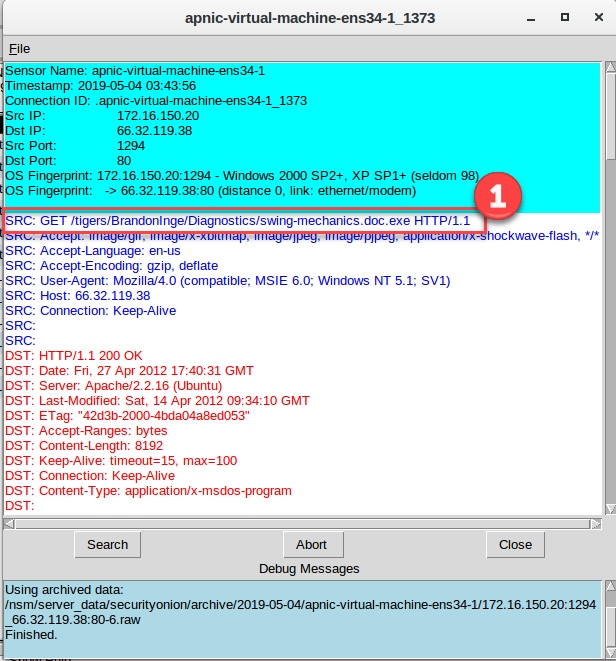Minimize the transcript window
This screenshot has width=616, height=661.
pyautogui.click(x=531, y=18)
